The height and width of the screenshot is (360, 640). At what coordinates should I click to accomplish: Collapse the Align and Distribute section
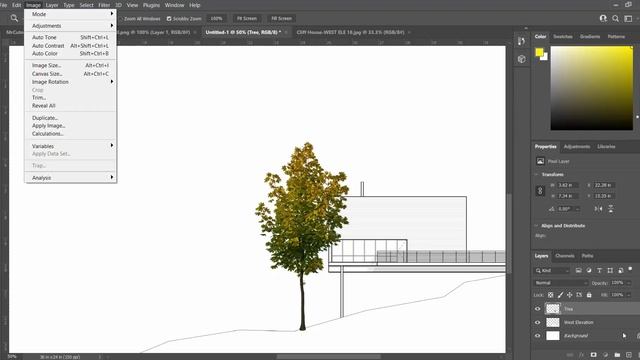click(537, 225)
